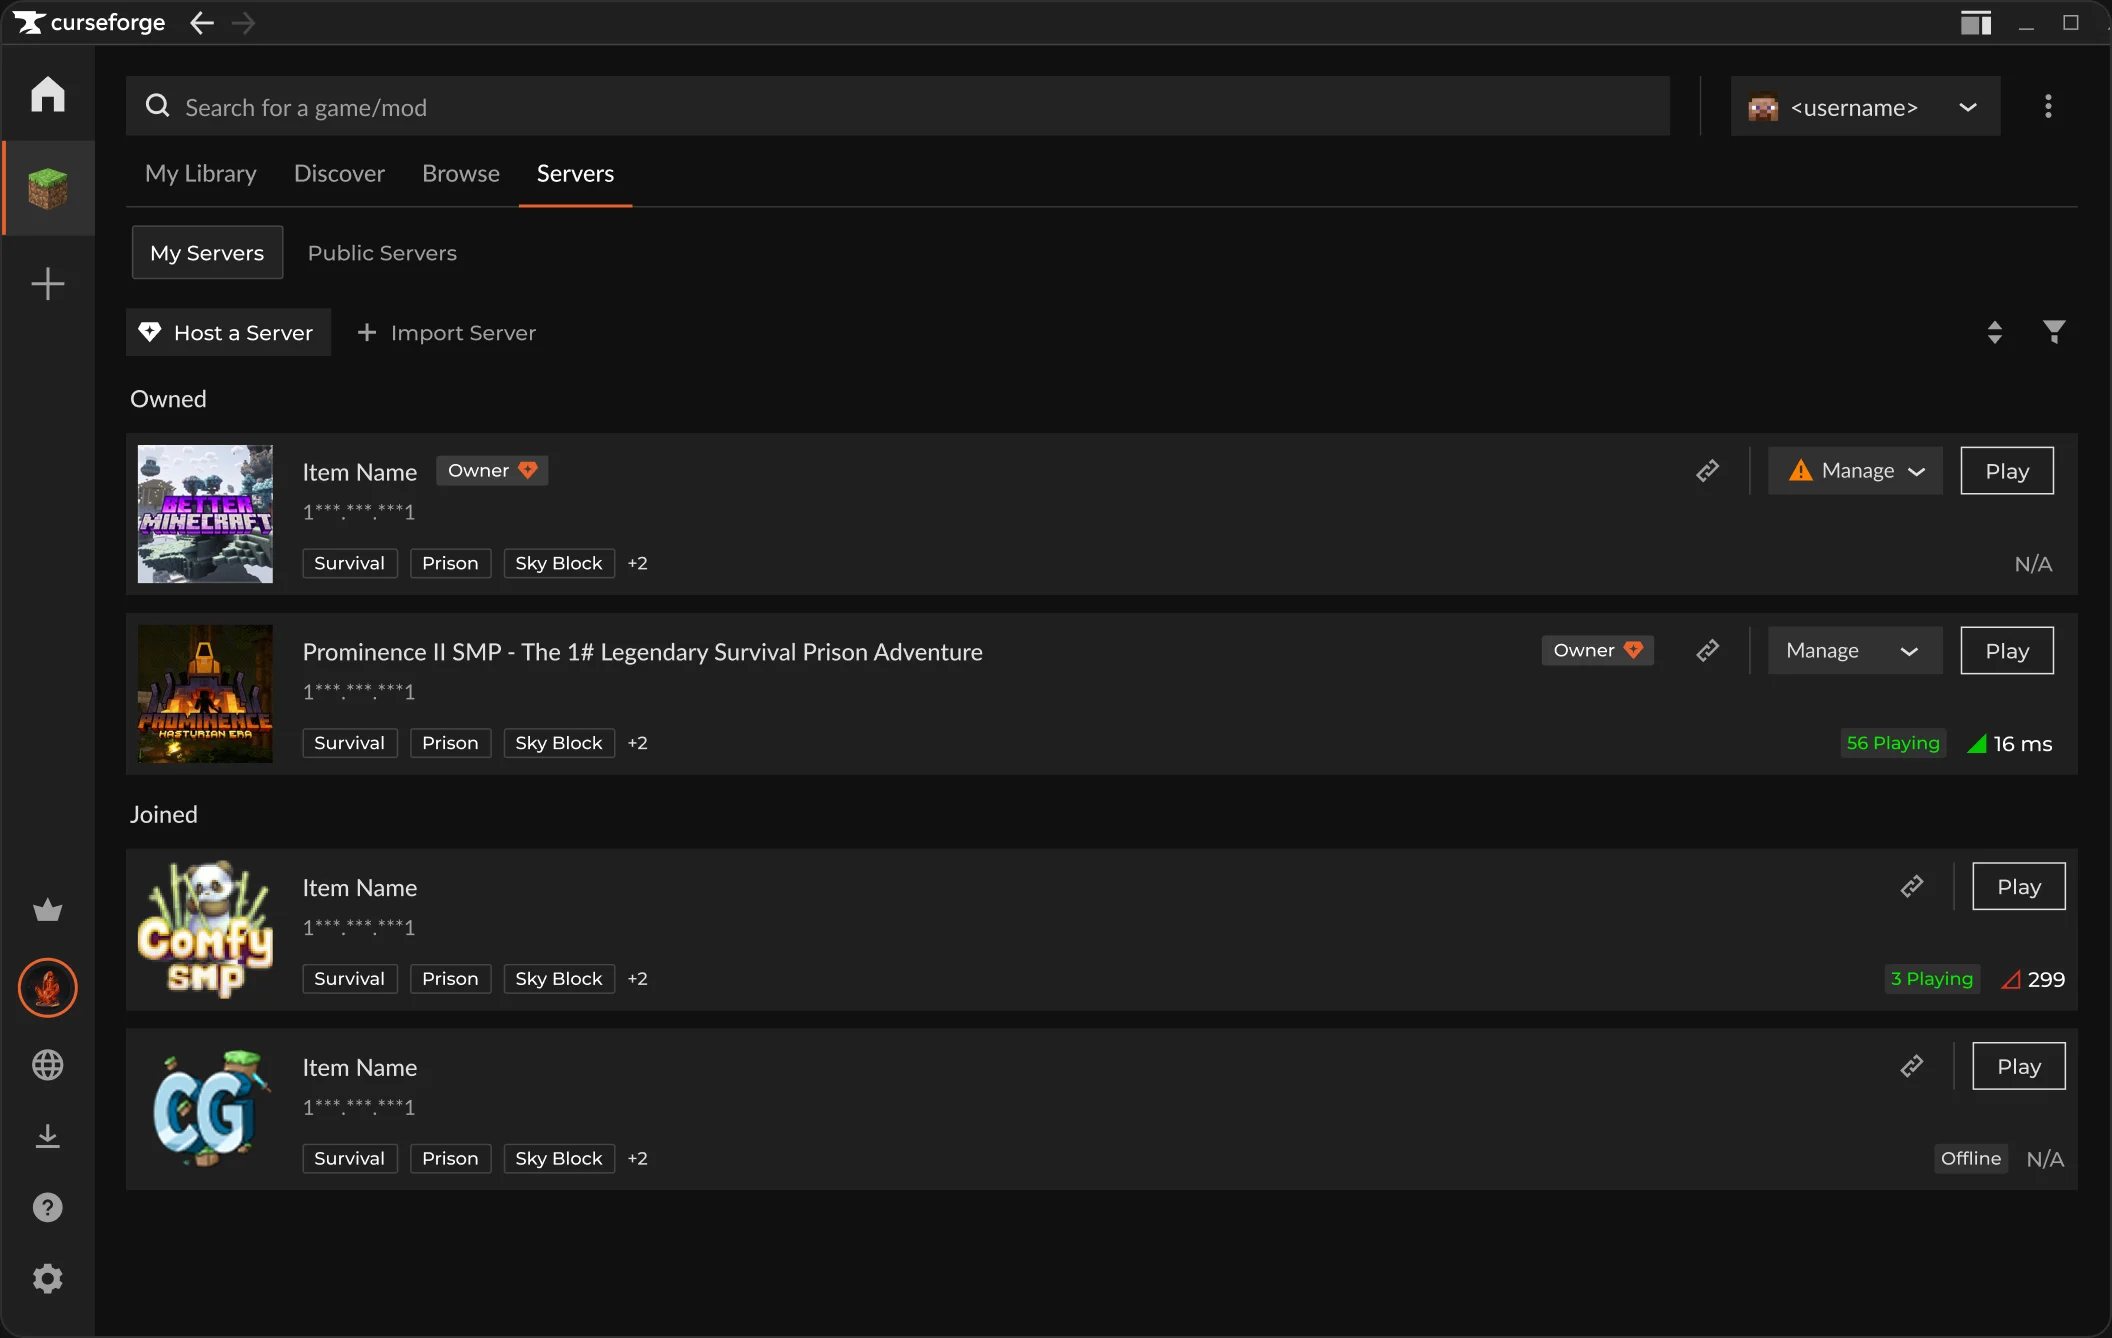This screenshot has height=1338, width=2112.
Task: Open the help question mark icon
Action: pyautogui.click(x=47, y=1208)
